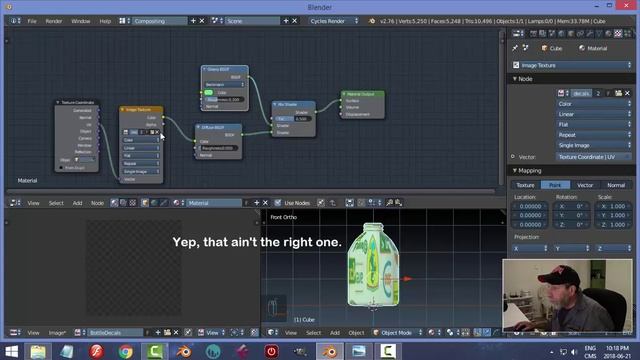The image size is (640, 360).
Task: Open node editor Add menu
Action: pos(77,203)
